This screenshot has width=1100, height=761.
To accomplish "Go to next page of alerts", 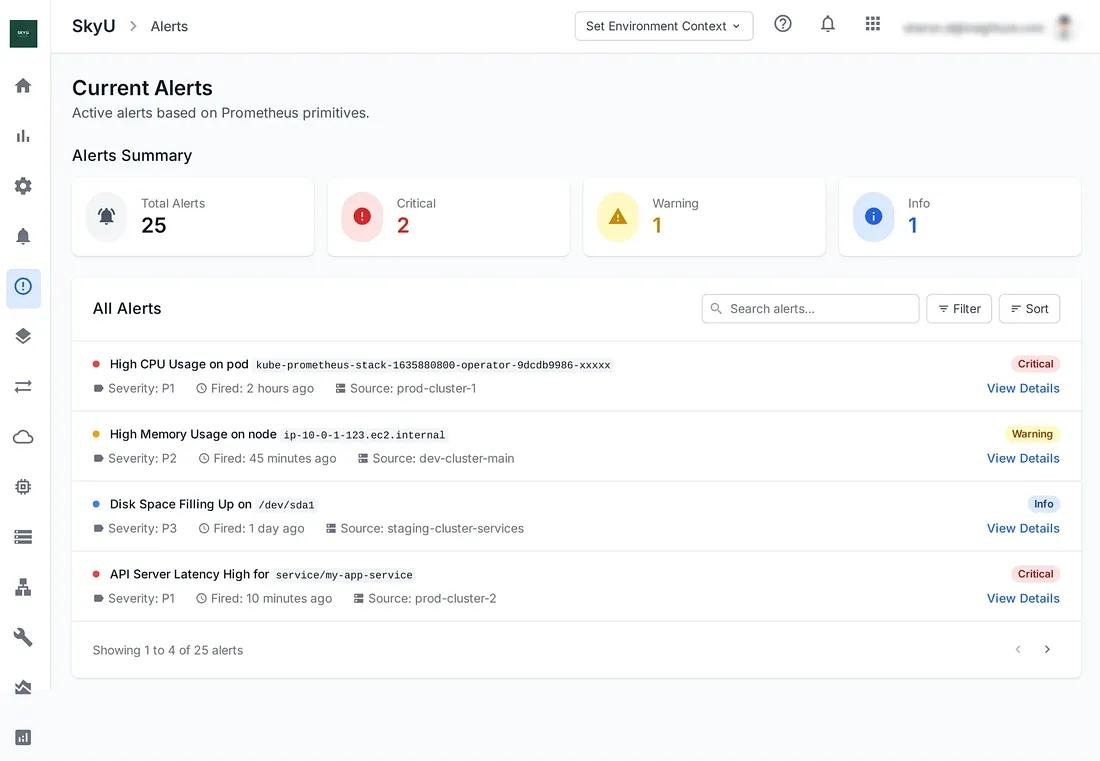I will pos(1047,650).
